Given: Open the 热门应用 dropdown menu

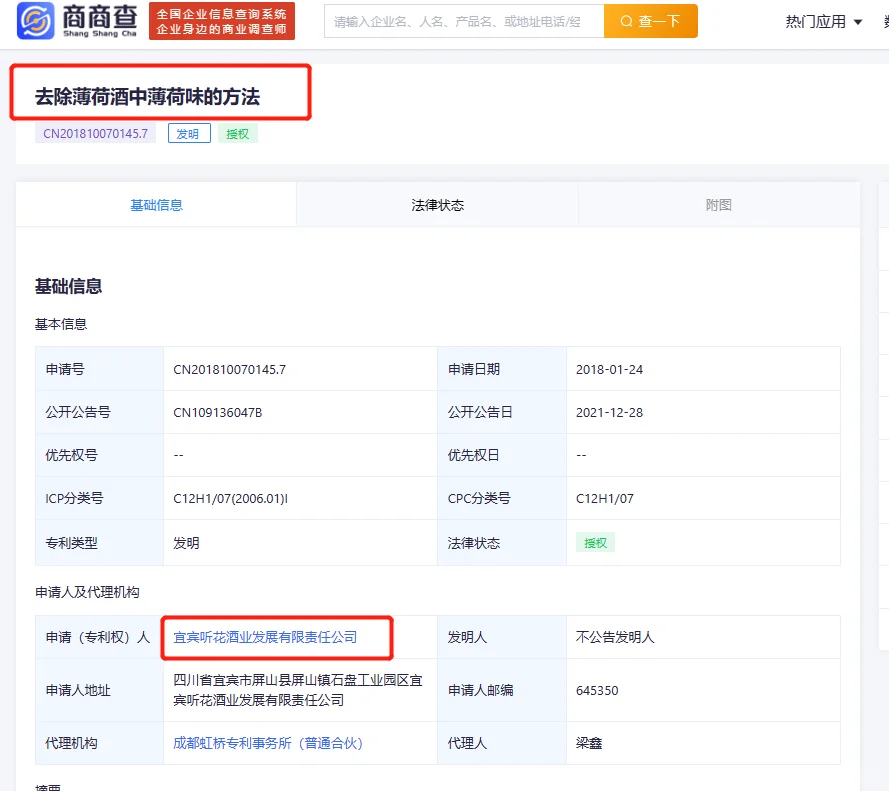Looking at the screenshot, I should [x=816, y=20].
